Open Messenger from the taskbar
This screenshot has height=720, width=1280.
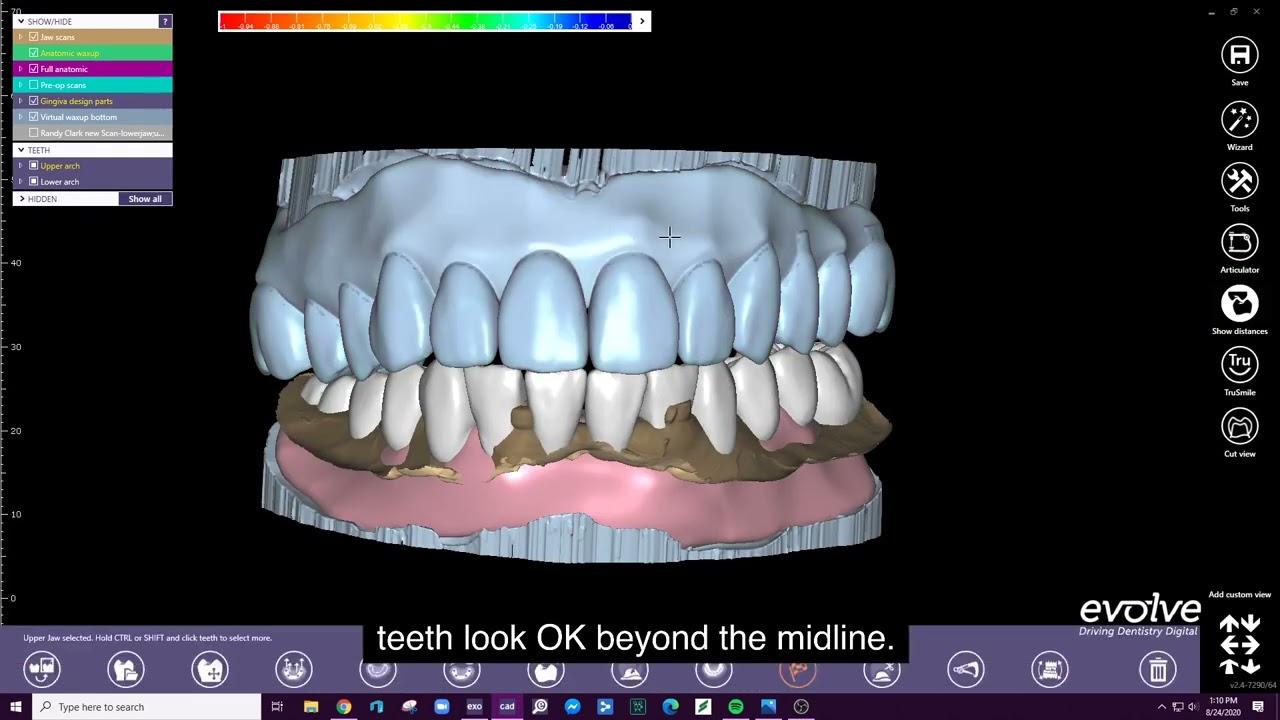coord(572,707)
